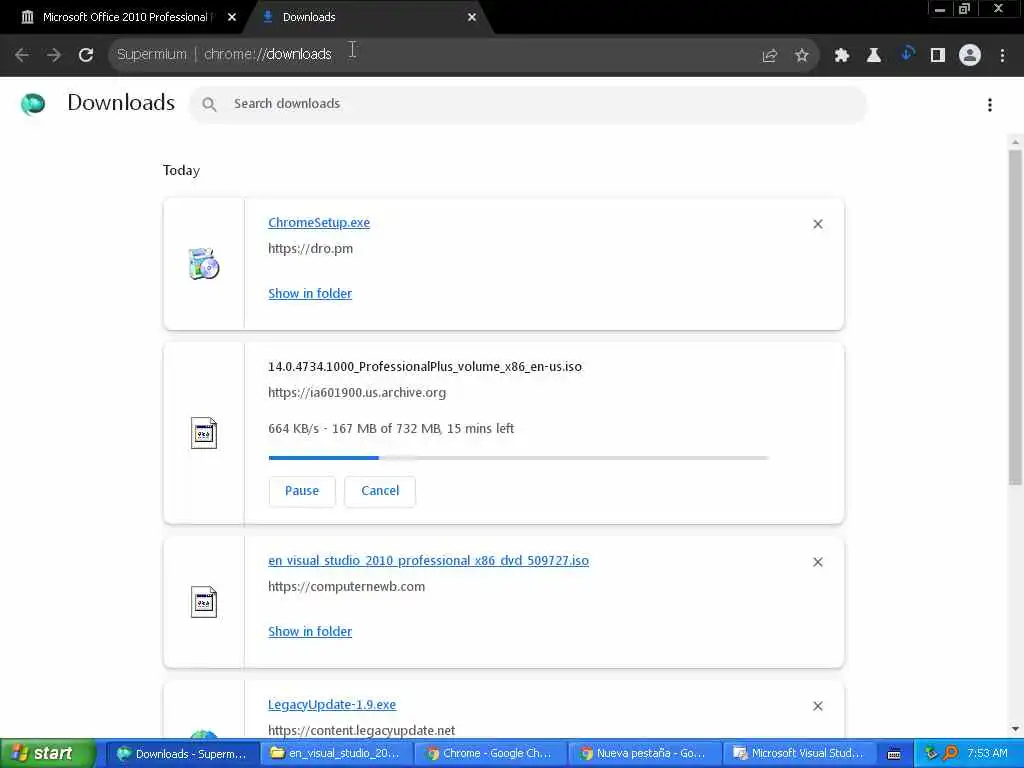Click the 664 KB/s download status text
Screen dimensions: 1024x768
coord(391,429)
